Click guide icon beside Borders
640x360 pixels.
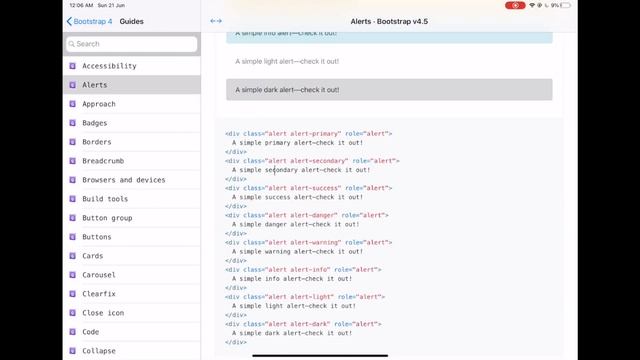click(x=73, y=142)
